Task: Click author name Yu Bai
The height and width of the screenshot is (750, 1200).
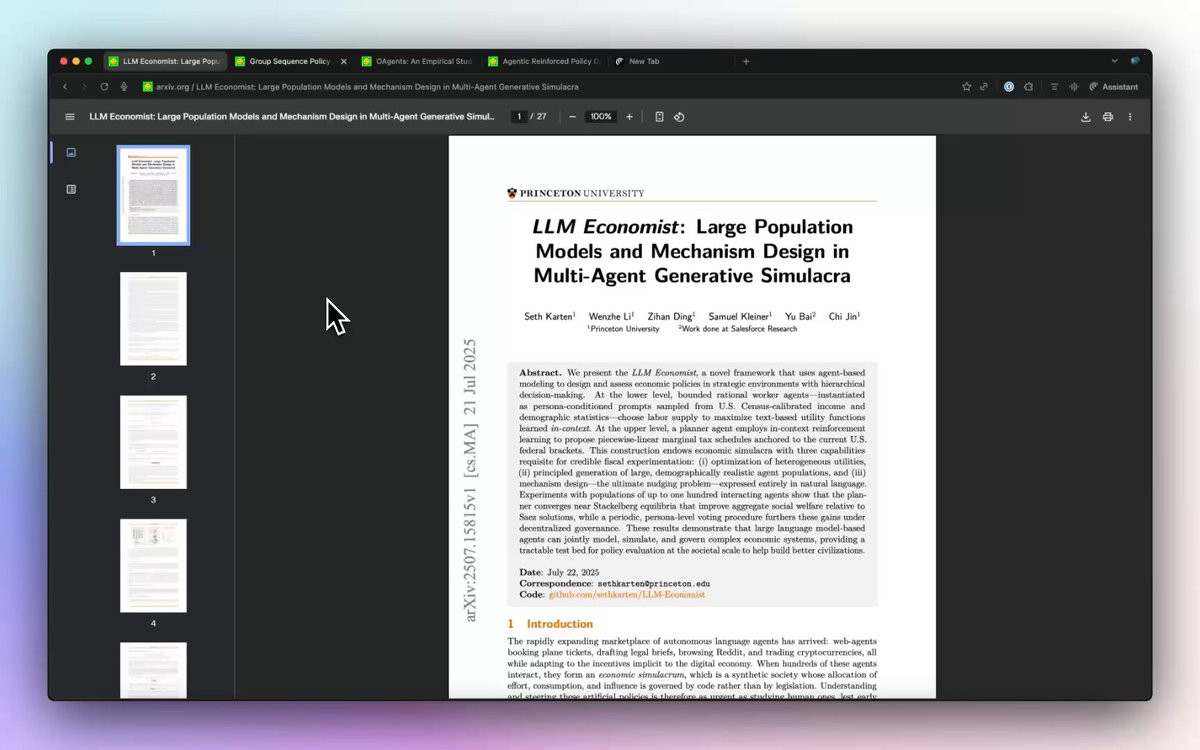Action: (800, 316)
